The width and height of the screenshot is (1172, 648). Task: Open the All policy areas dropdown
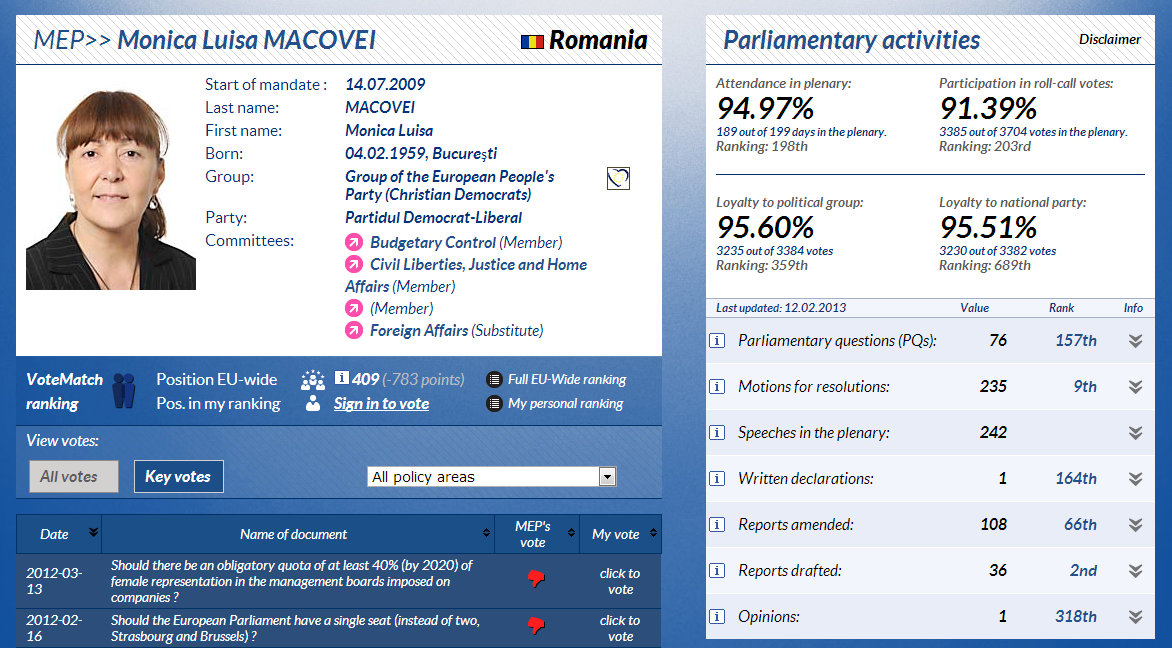[x=606, y=477]
